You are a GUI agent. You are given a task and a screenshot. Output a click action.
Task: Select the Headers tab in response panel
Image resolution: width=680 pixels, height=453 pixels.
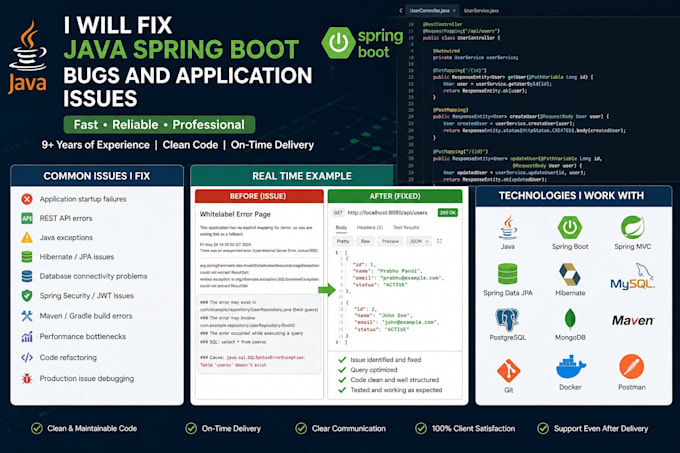(x=369, y=228)
